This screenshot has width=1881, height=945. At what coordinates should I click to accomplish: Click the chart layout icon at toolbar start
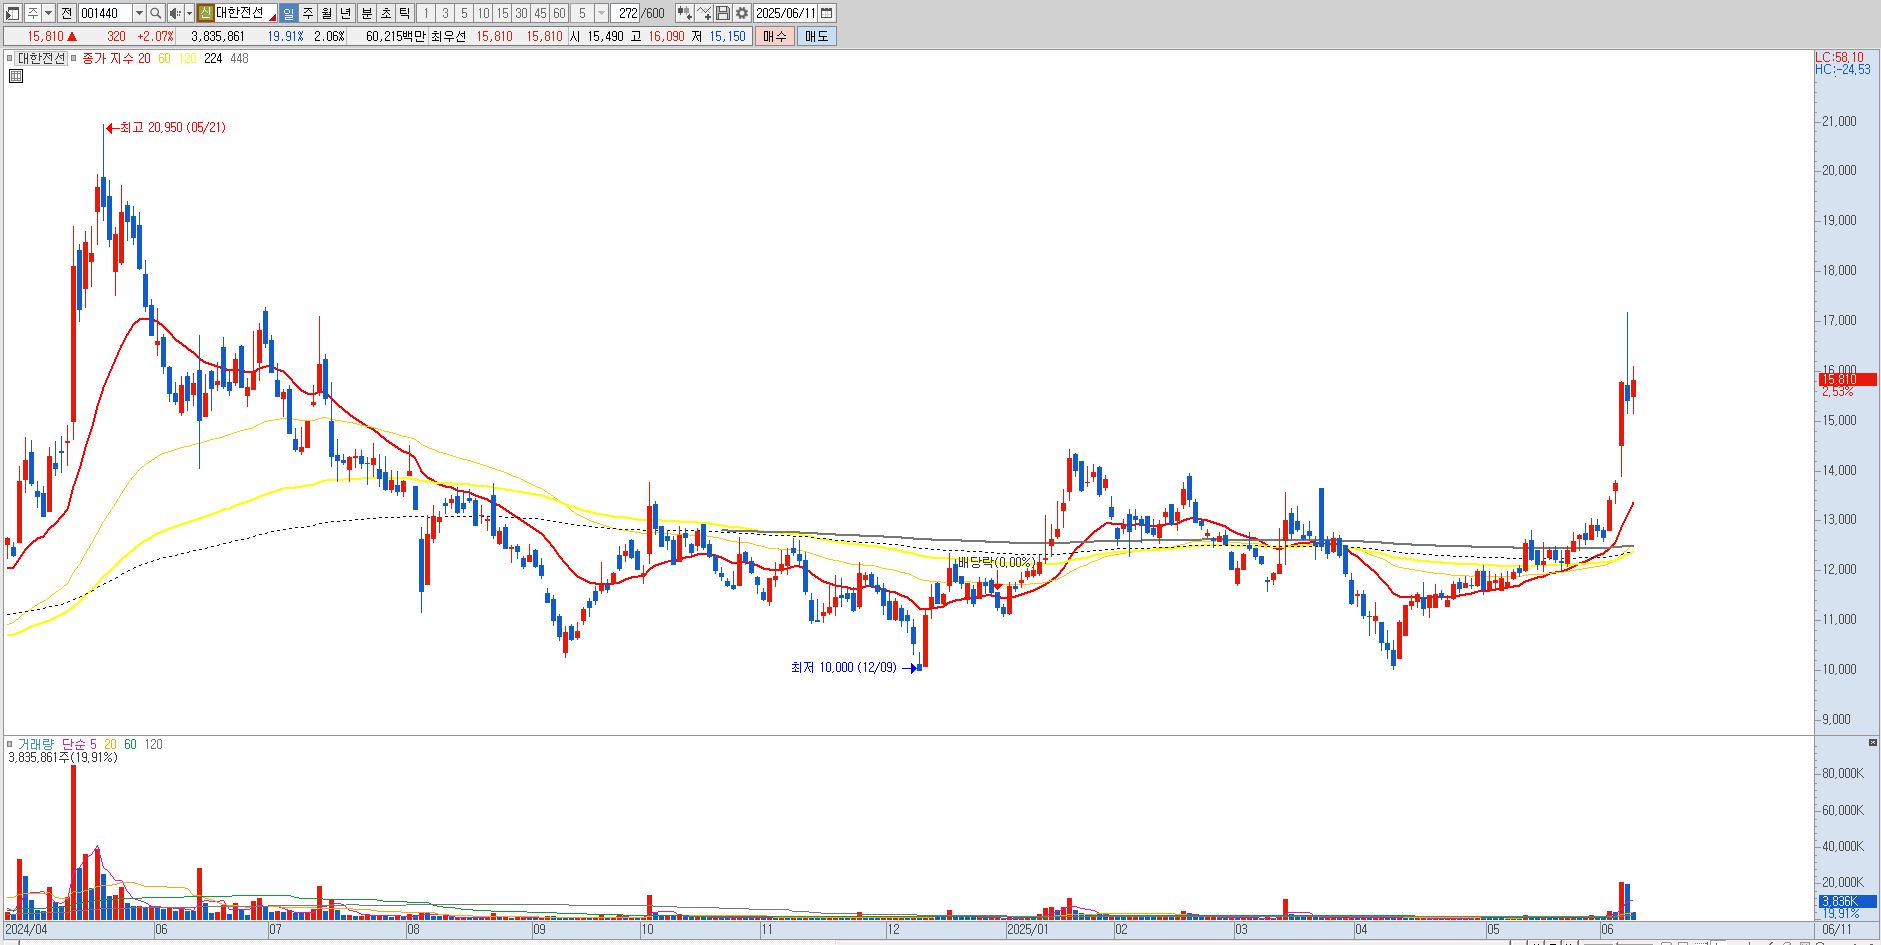click(12, 13)
